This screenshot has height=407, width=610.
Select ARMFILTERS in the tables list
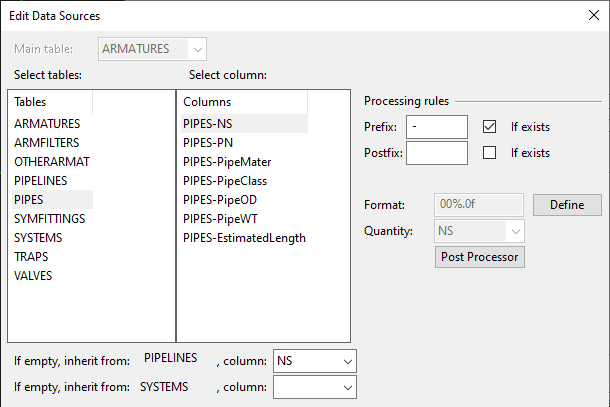[x=47, y=143]
